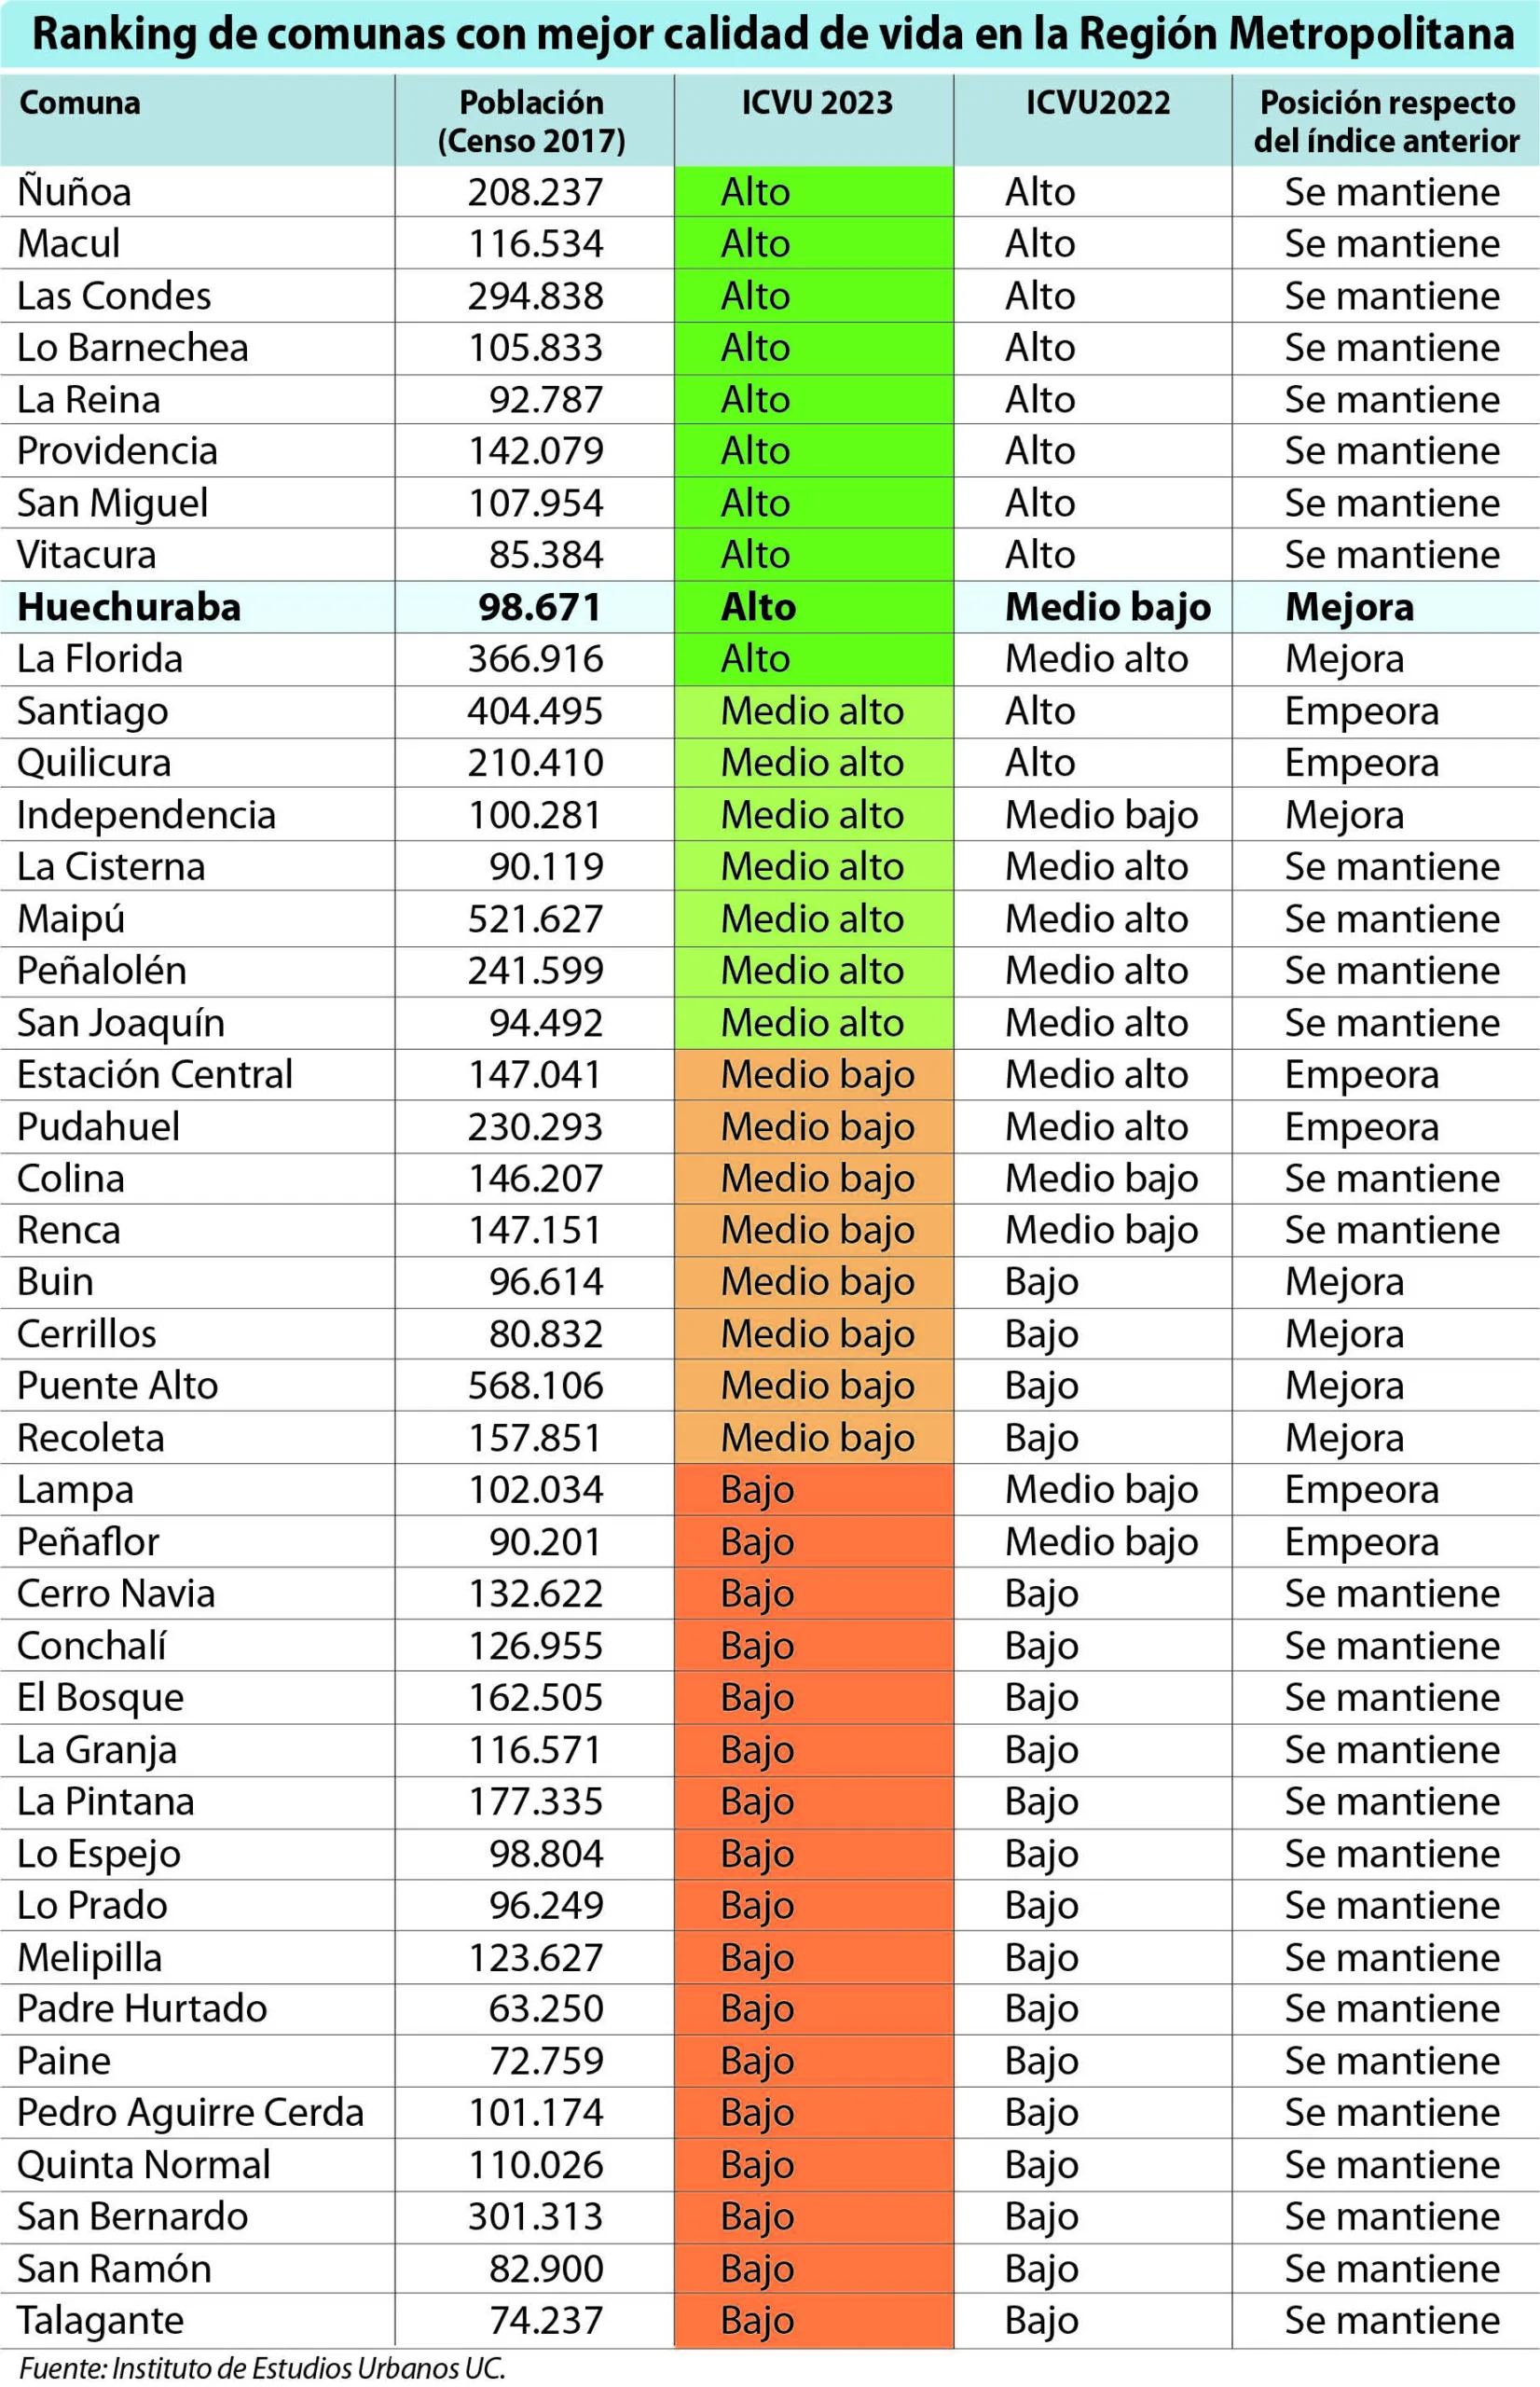Viewport: 1540px width, 2387px height.
Task: Select Estación Central's orange Medio bajo cell
Action: pos(814,1074)
